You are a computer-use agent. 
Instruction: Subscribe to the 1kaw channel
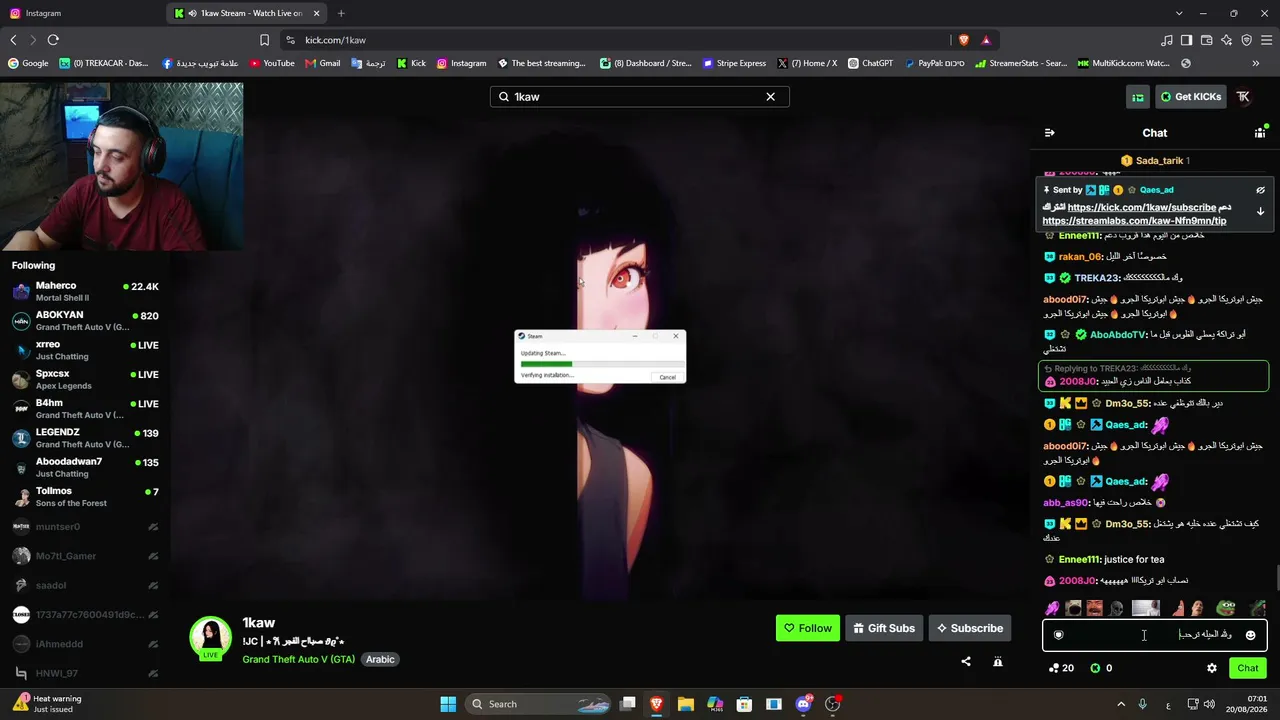969,628
